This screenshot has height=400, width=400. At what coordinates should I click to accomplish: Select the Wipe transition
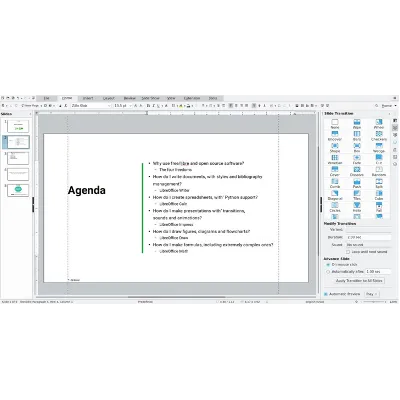tap(357, 124)
